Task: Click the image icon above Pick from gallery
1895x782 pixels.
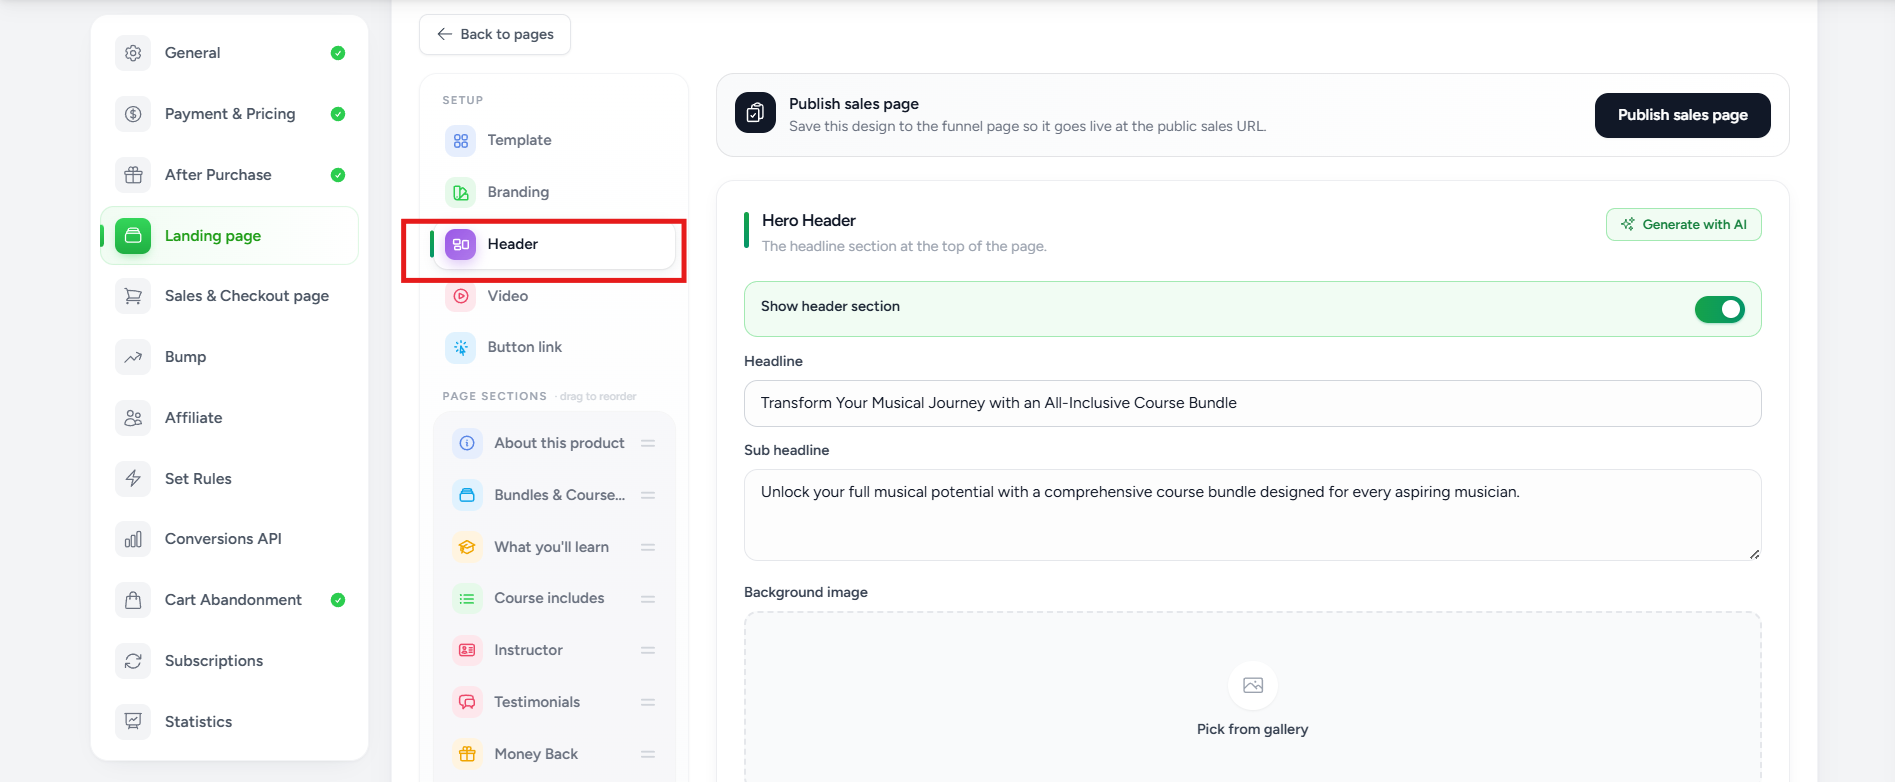Action: (x=1253, y=685)
